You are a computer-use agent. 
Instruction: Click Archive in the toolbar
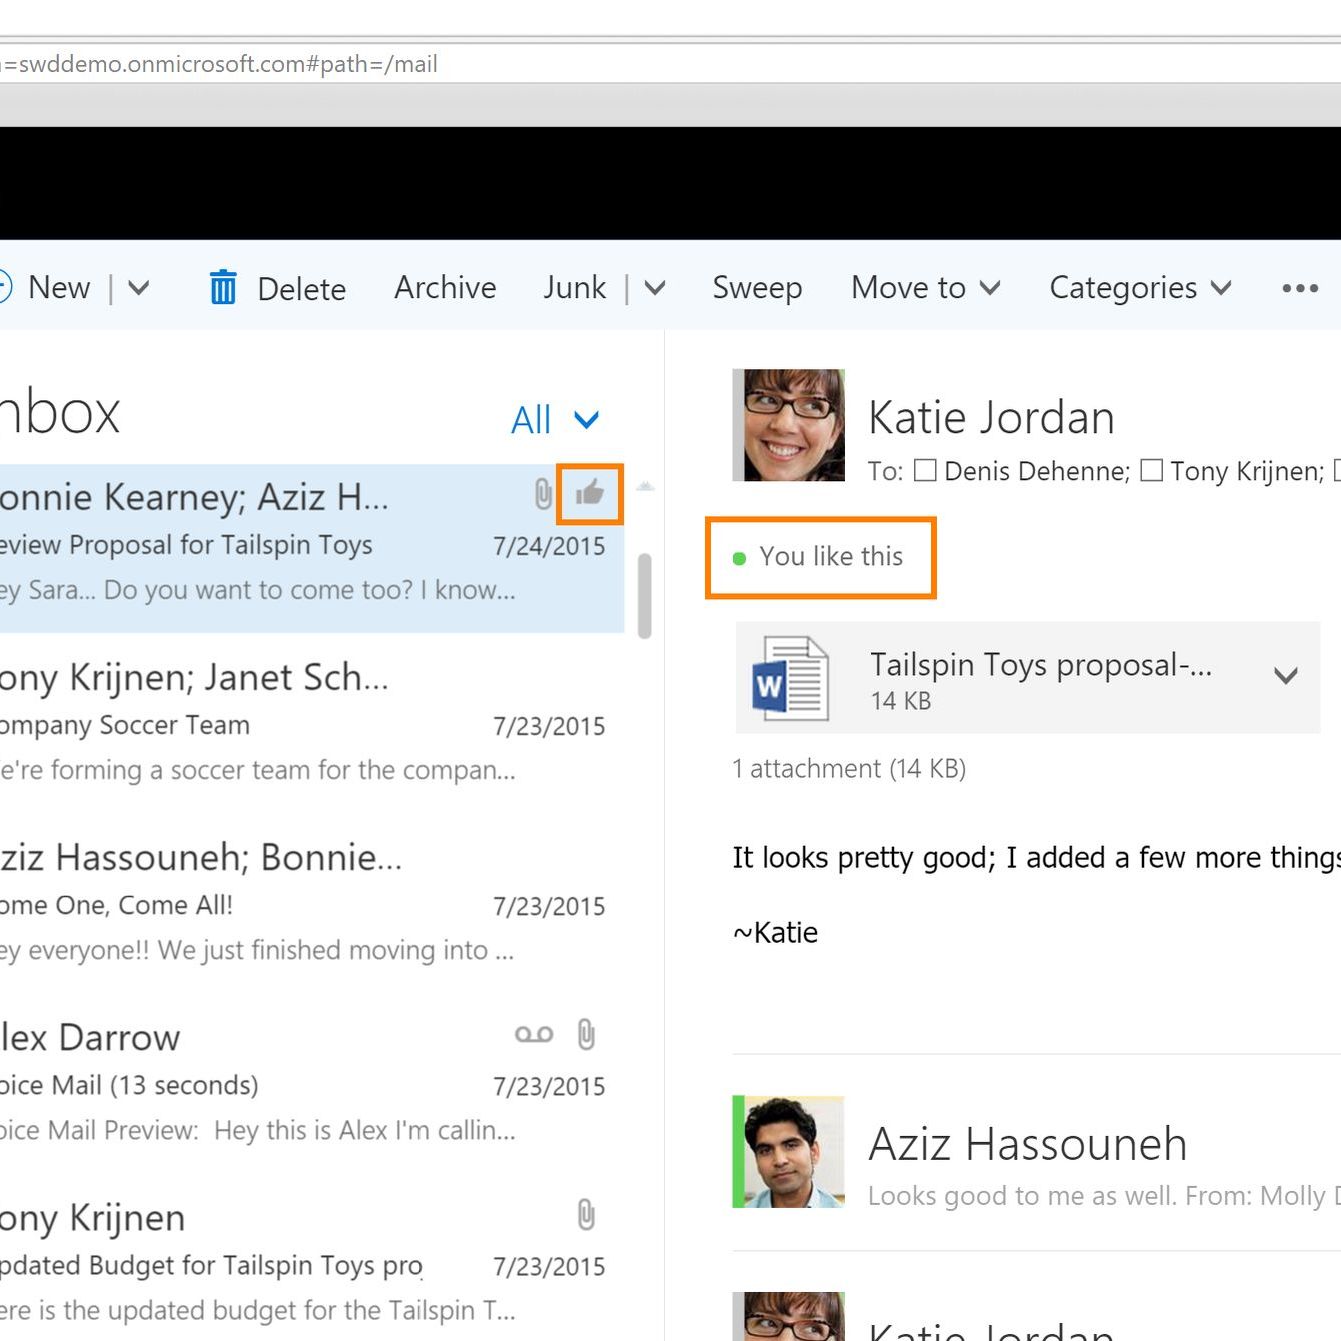point(445,288)
